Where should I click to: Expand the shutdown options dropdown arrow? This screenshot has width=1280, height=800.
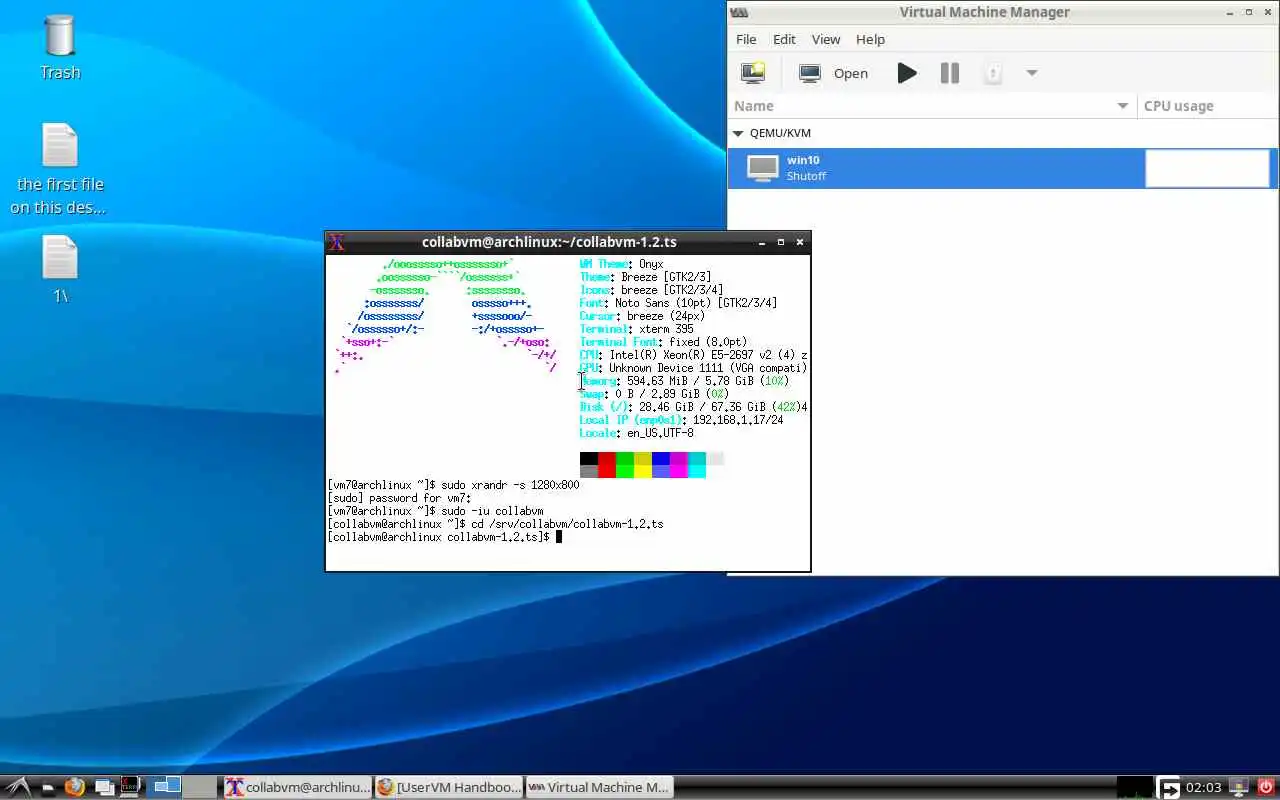[x=1032, y=73]
